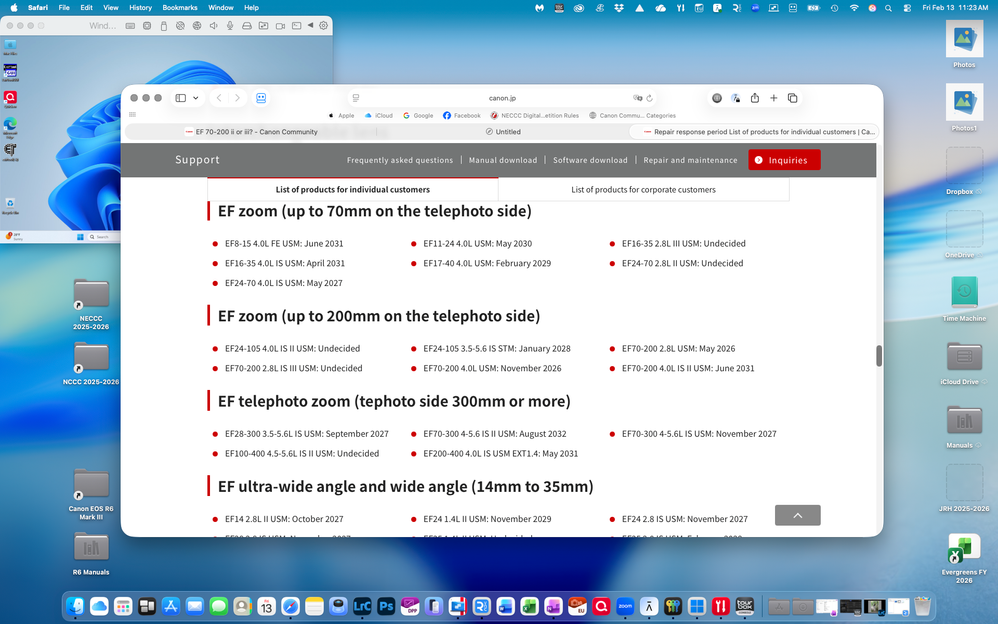998x624 pixels.
Task: Open Finder from the Dock
Action: [x=75, y=606]
